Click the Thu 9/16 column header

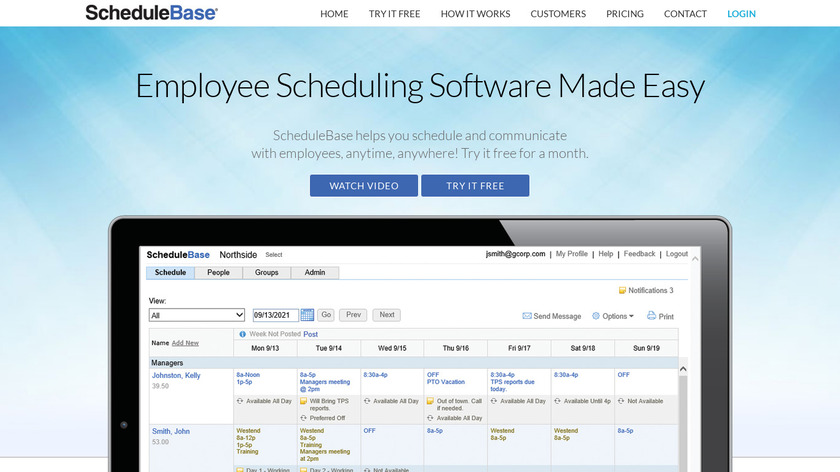coord(456,348)
